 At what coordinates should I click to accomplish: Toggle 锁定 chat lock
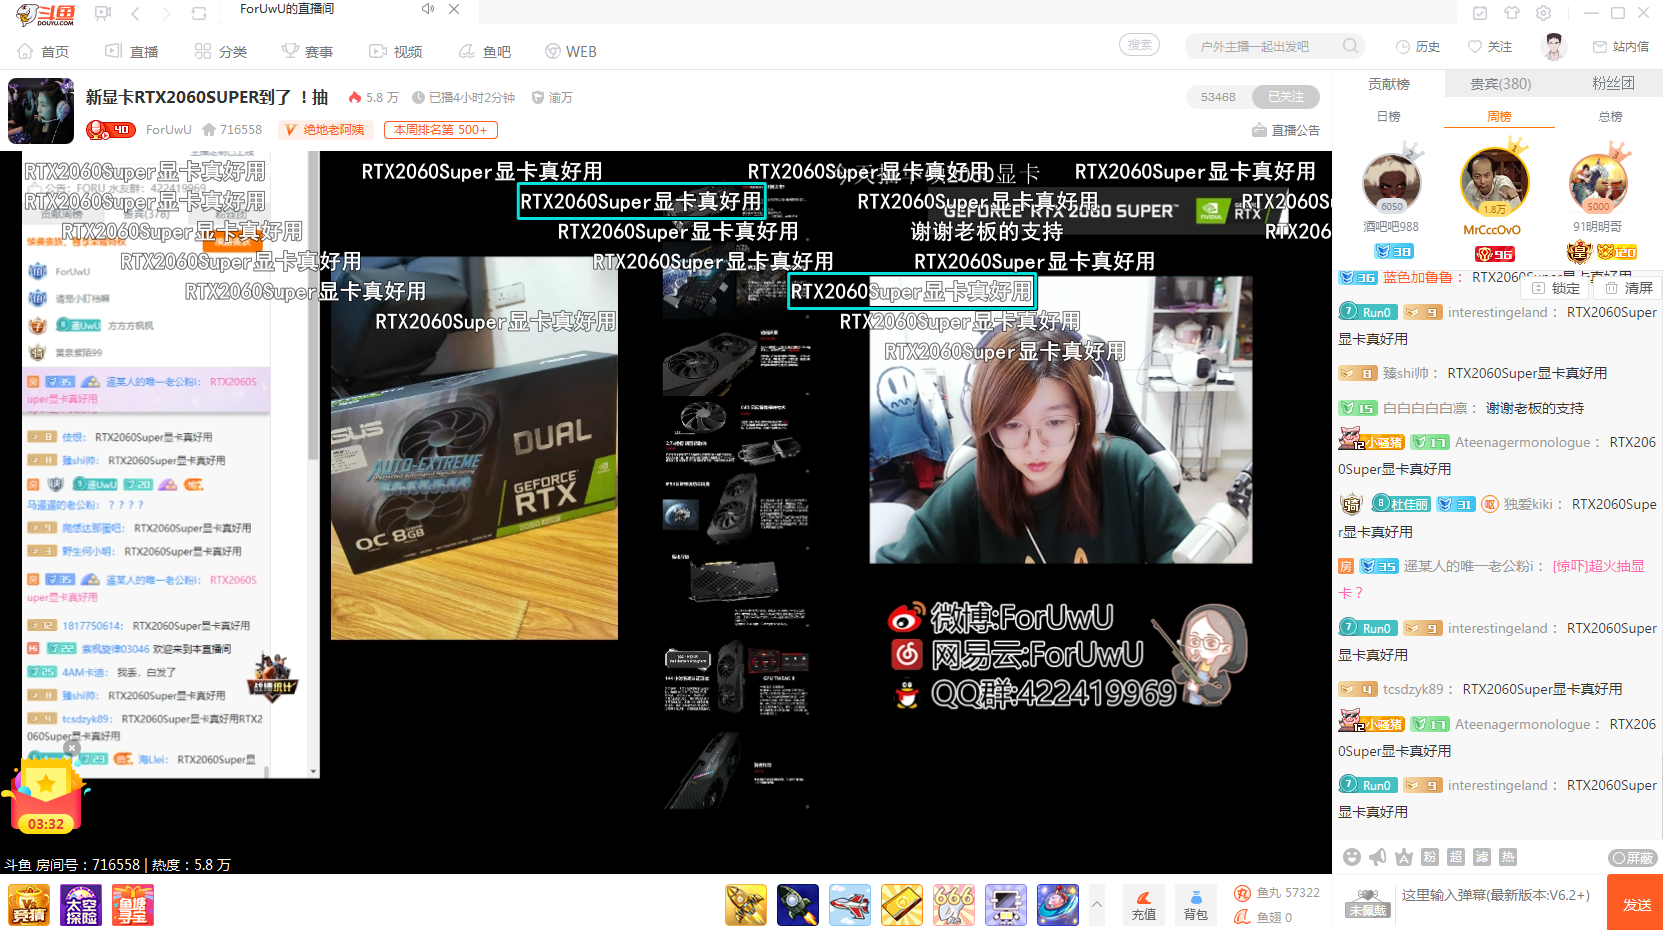1555,288
